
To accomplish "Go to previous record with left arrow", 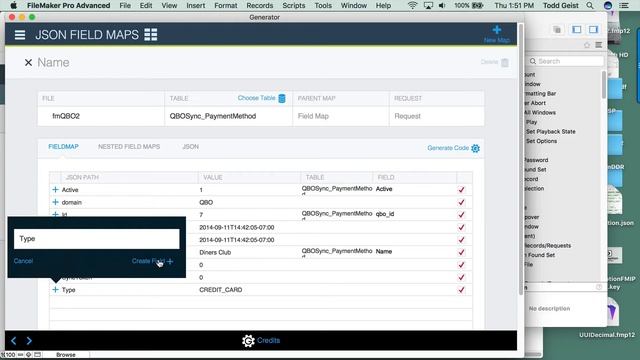I will [x=13, y=340].
